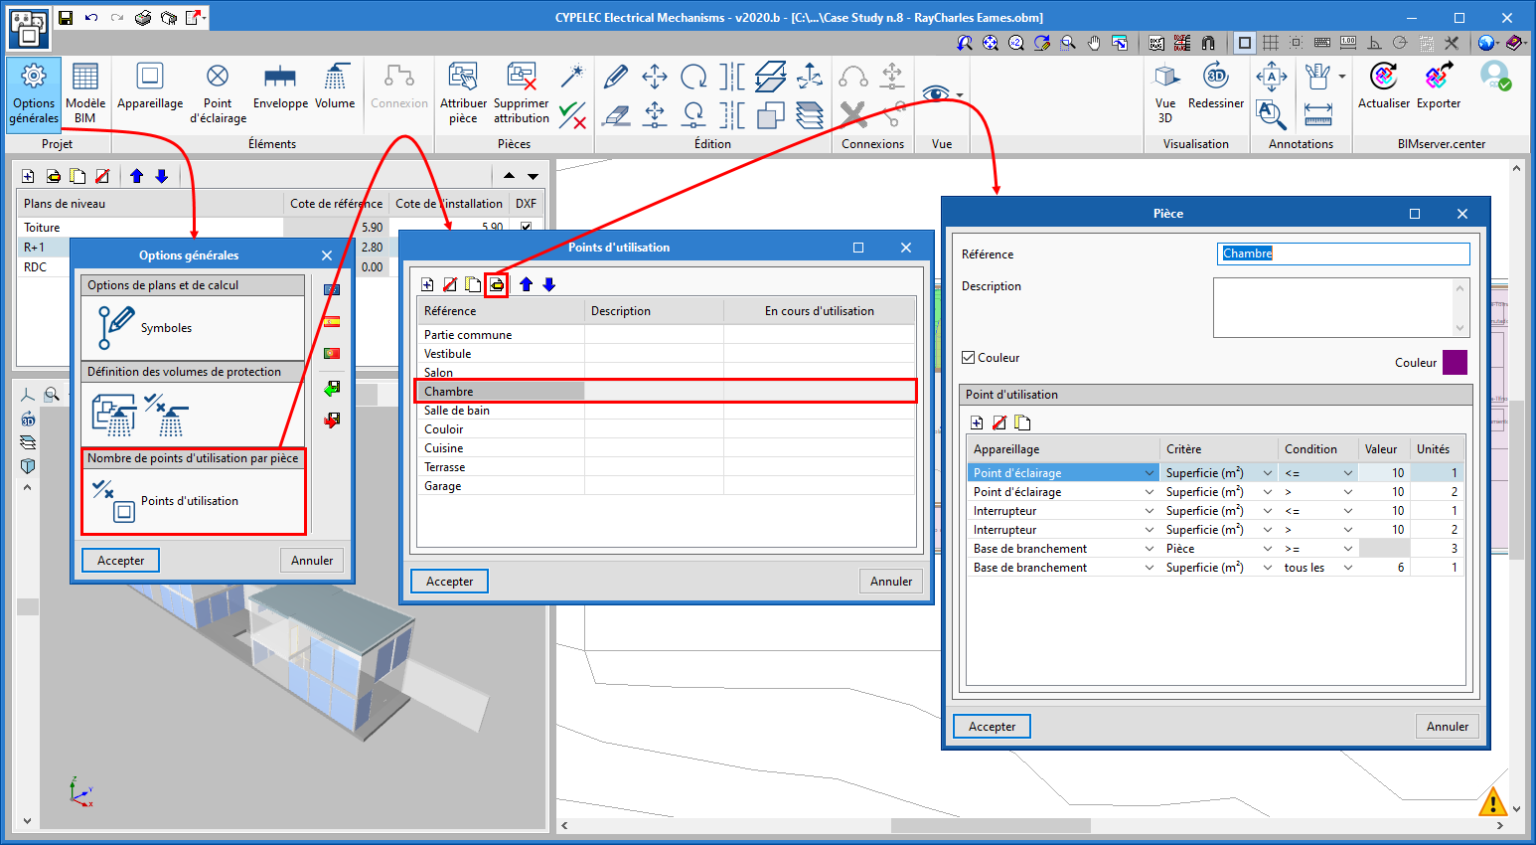Click the purple Couleur swatch
The height and width of the screenshot is (845, 1536).
(1455, 362)
